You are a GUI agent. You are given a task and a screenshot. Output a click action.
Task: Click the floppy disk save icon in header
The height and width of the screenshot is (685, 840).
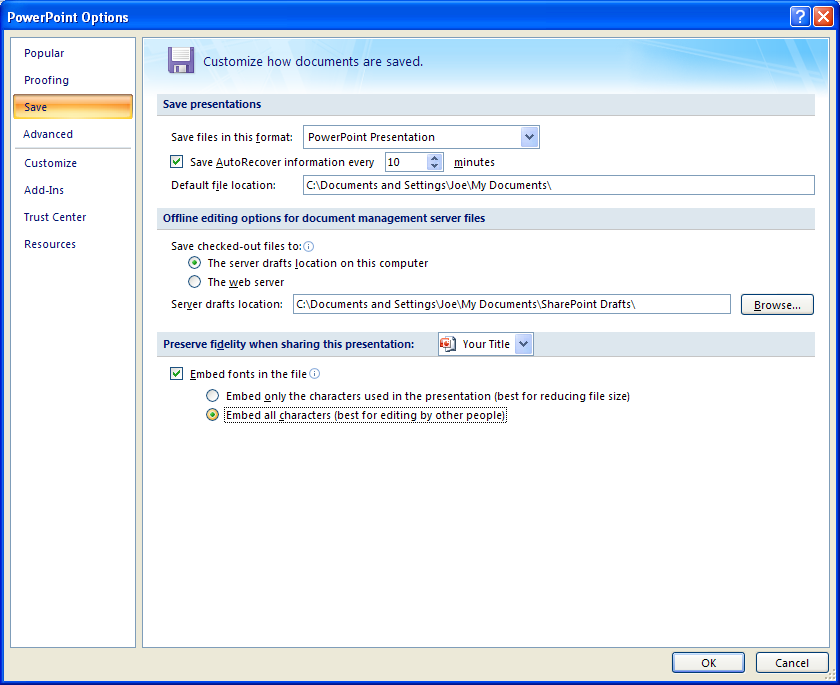click(x=181, y=60)
